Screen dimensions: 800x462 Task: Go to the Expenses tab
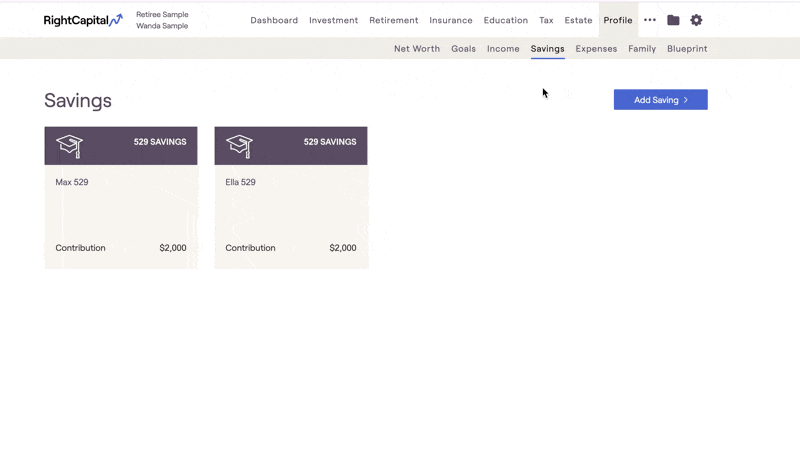596,48
